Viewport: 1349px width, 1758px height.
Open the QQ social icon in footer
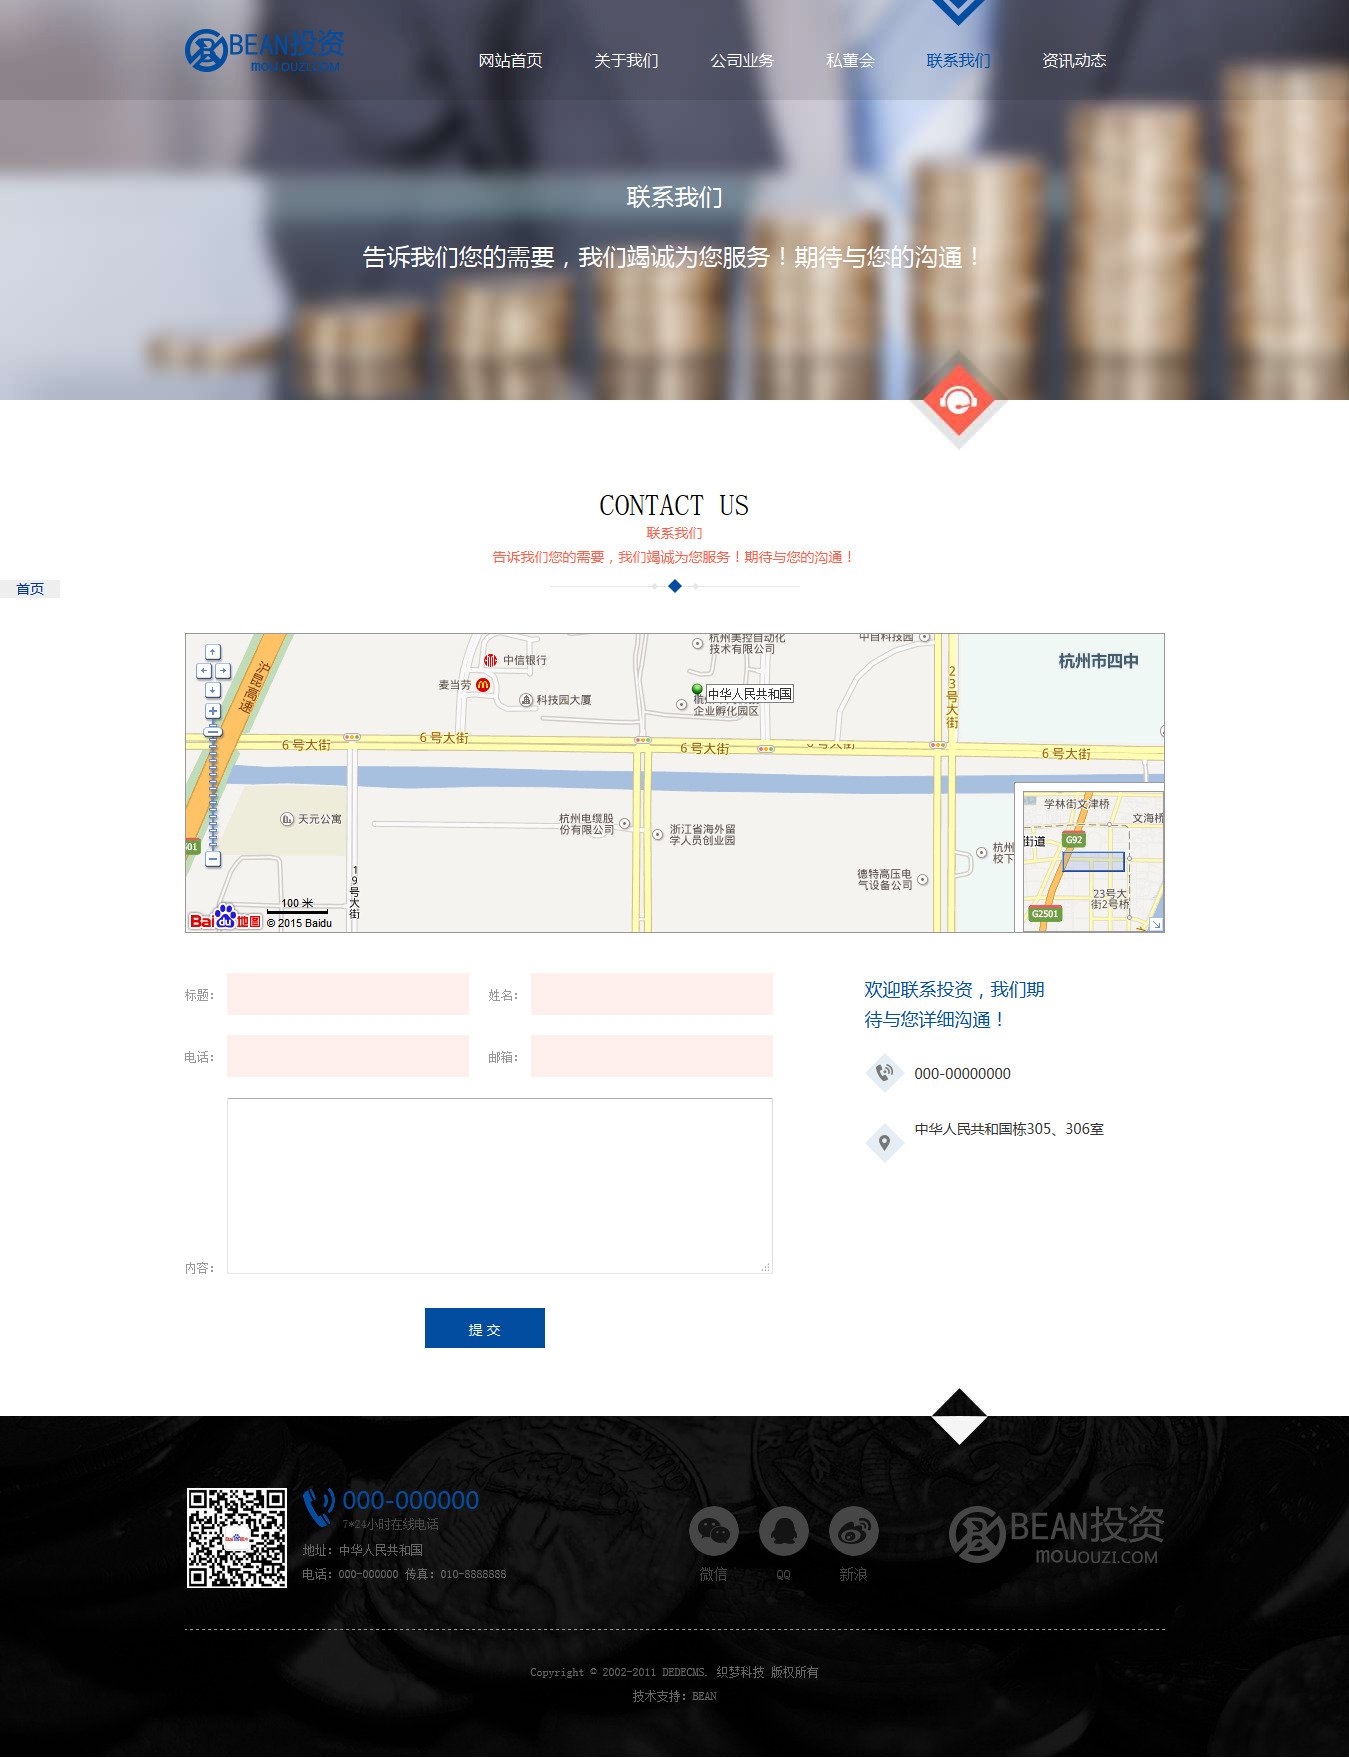[x=783, y=1531]
